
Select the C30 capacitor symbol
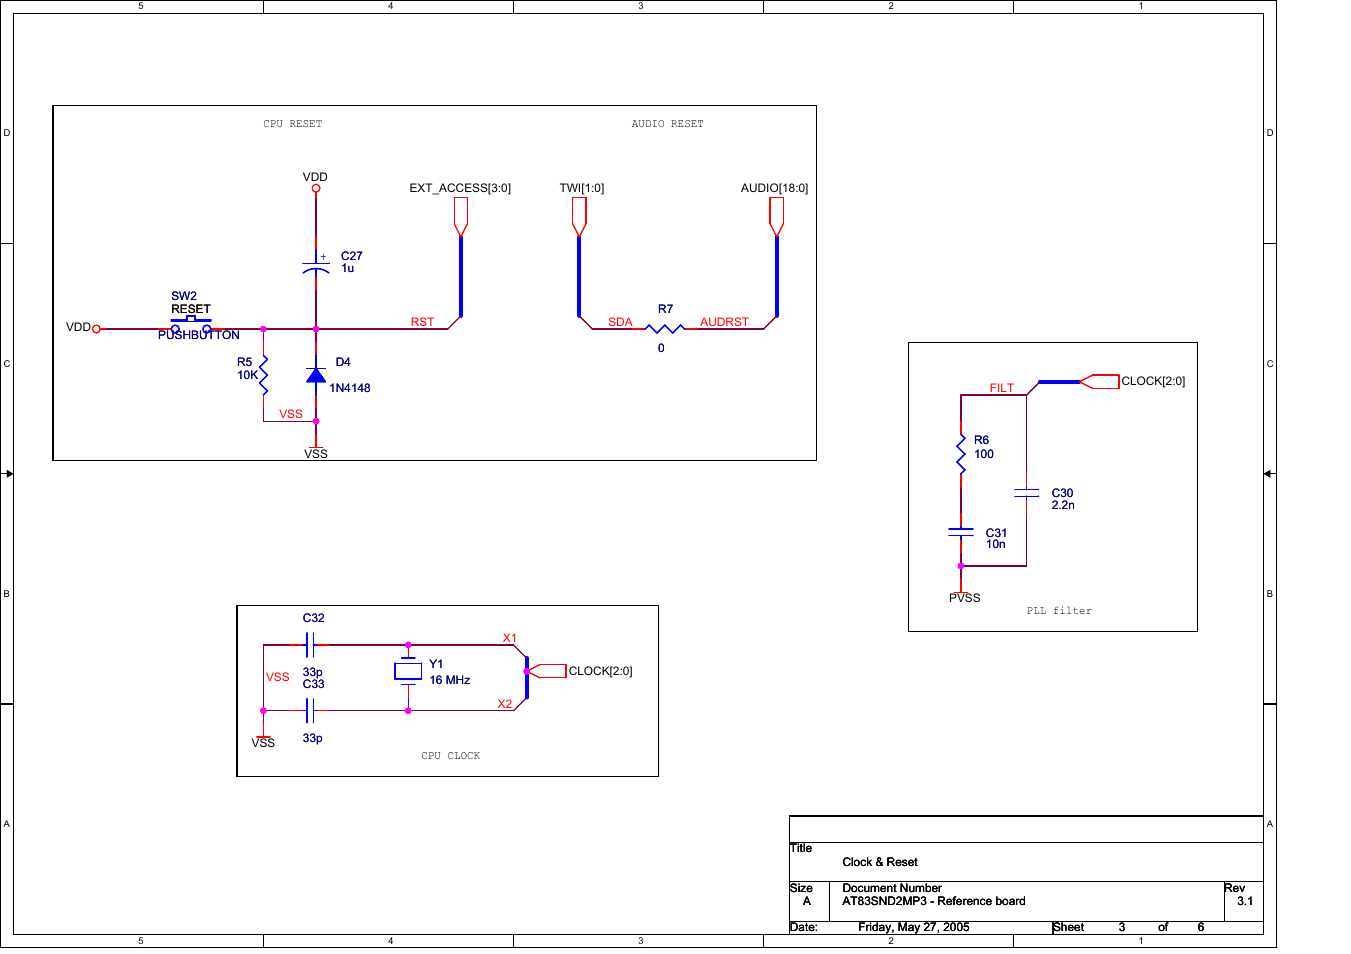click(1026, 493)
